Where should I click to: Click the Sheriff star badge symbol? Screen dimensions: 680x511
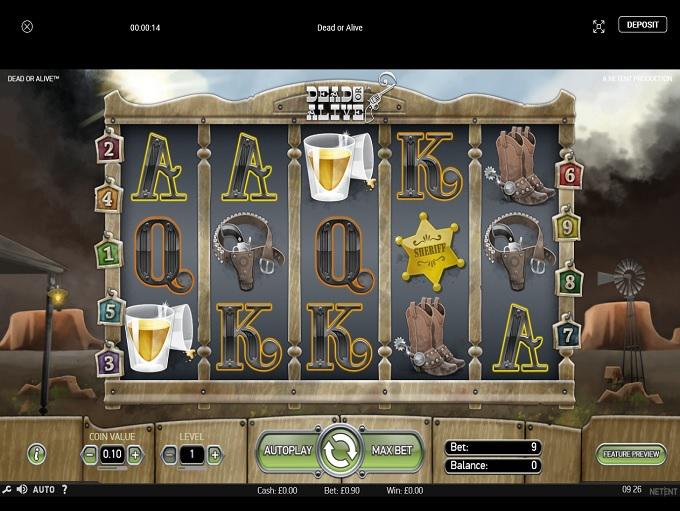[x=429, y=251]
